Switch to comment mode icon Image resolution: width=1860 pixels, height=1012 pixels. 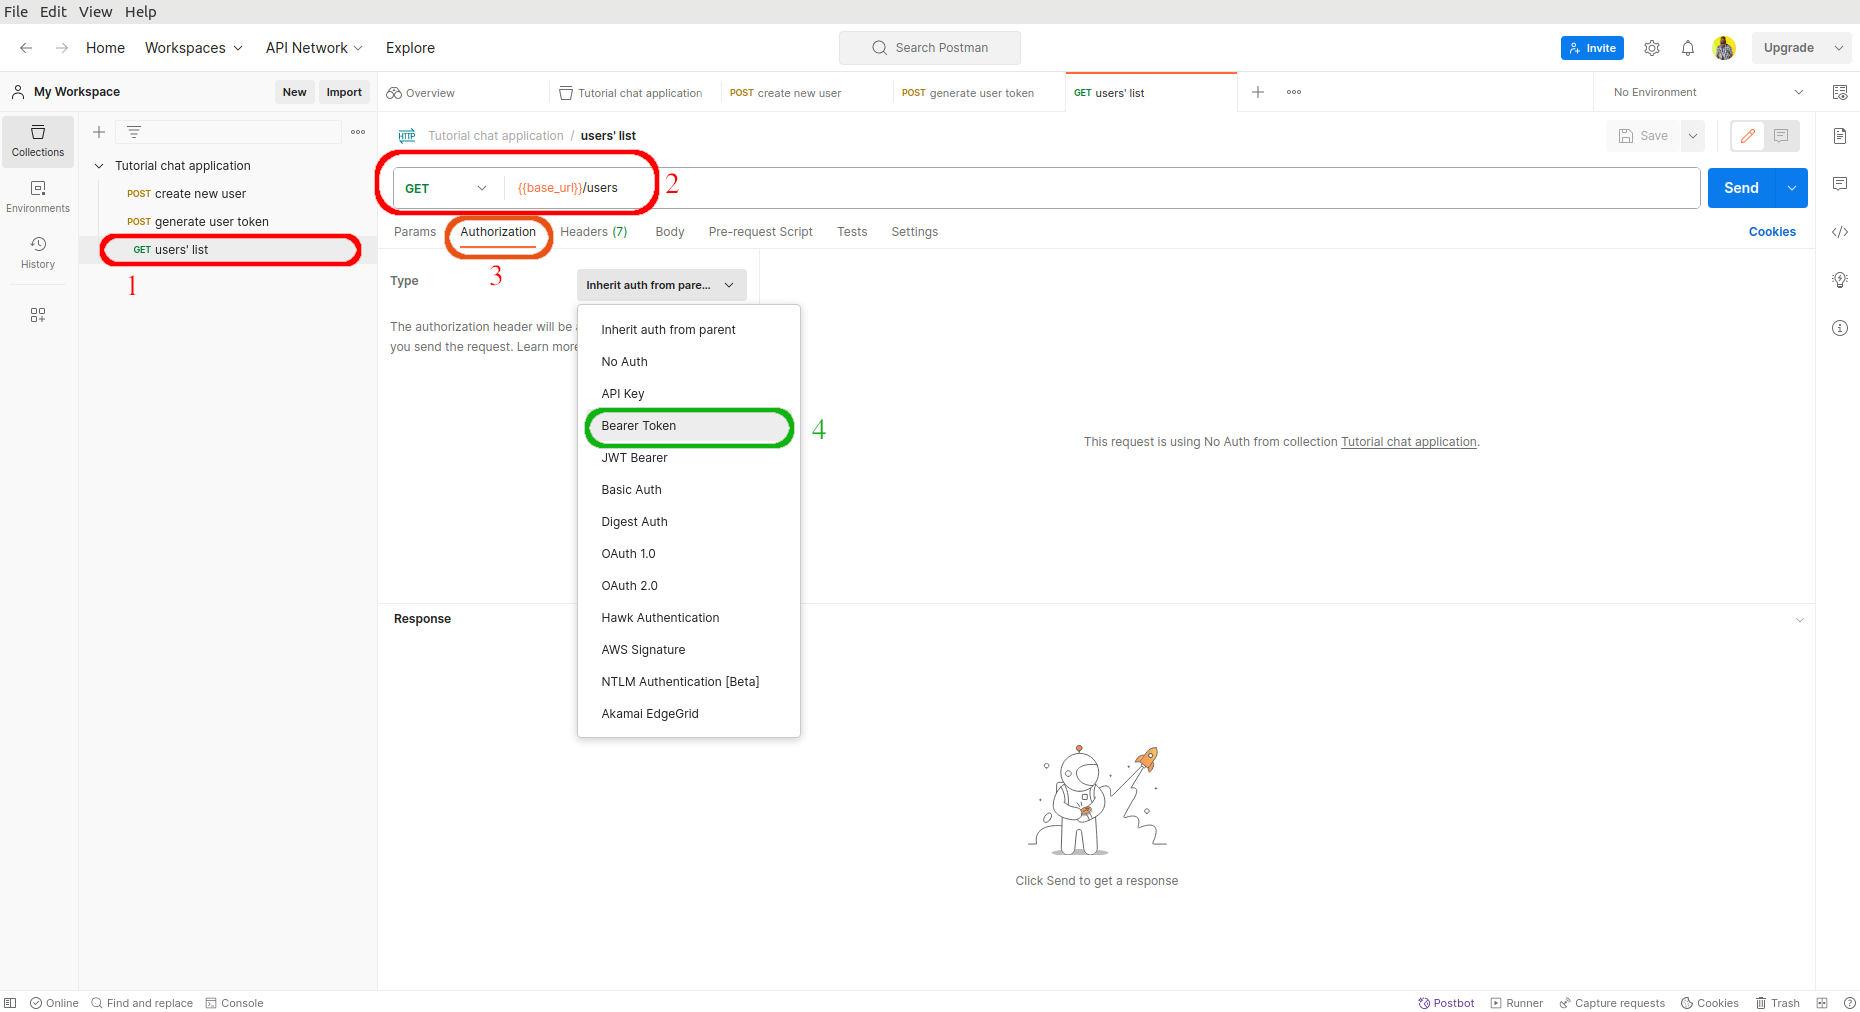pos(1782,136)
